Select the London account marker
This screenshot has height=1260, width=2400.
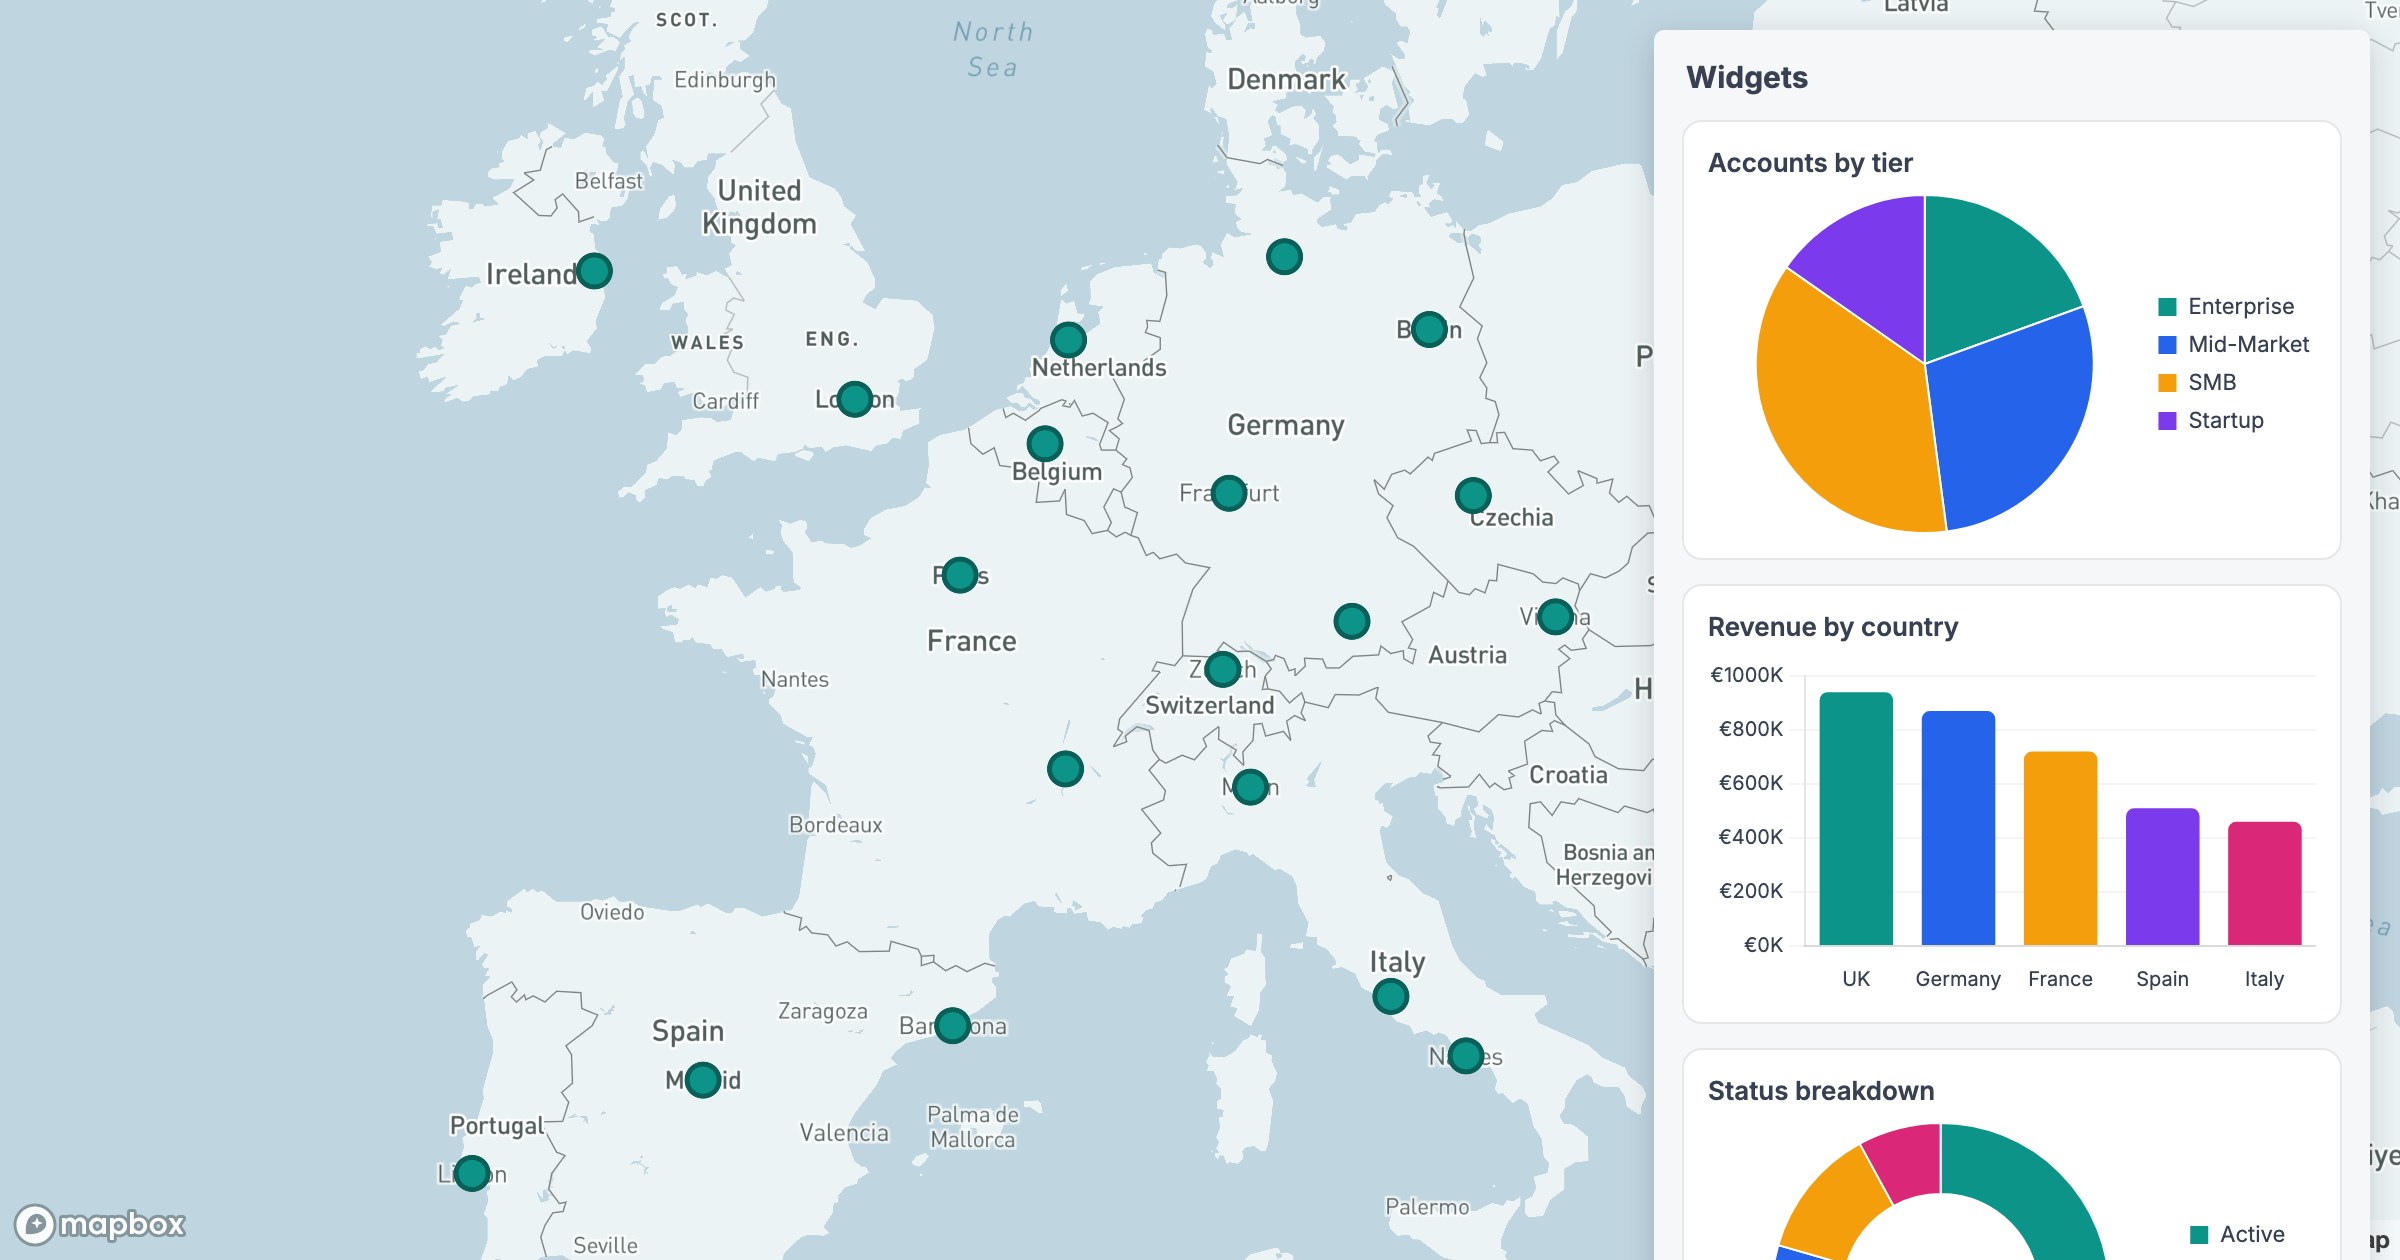coord(855,399)
